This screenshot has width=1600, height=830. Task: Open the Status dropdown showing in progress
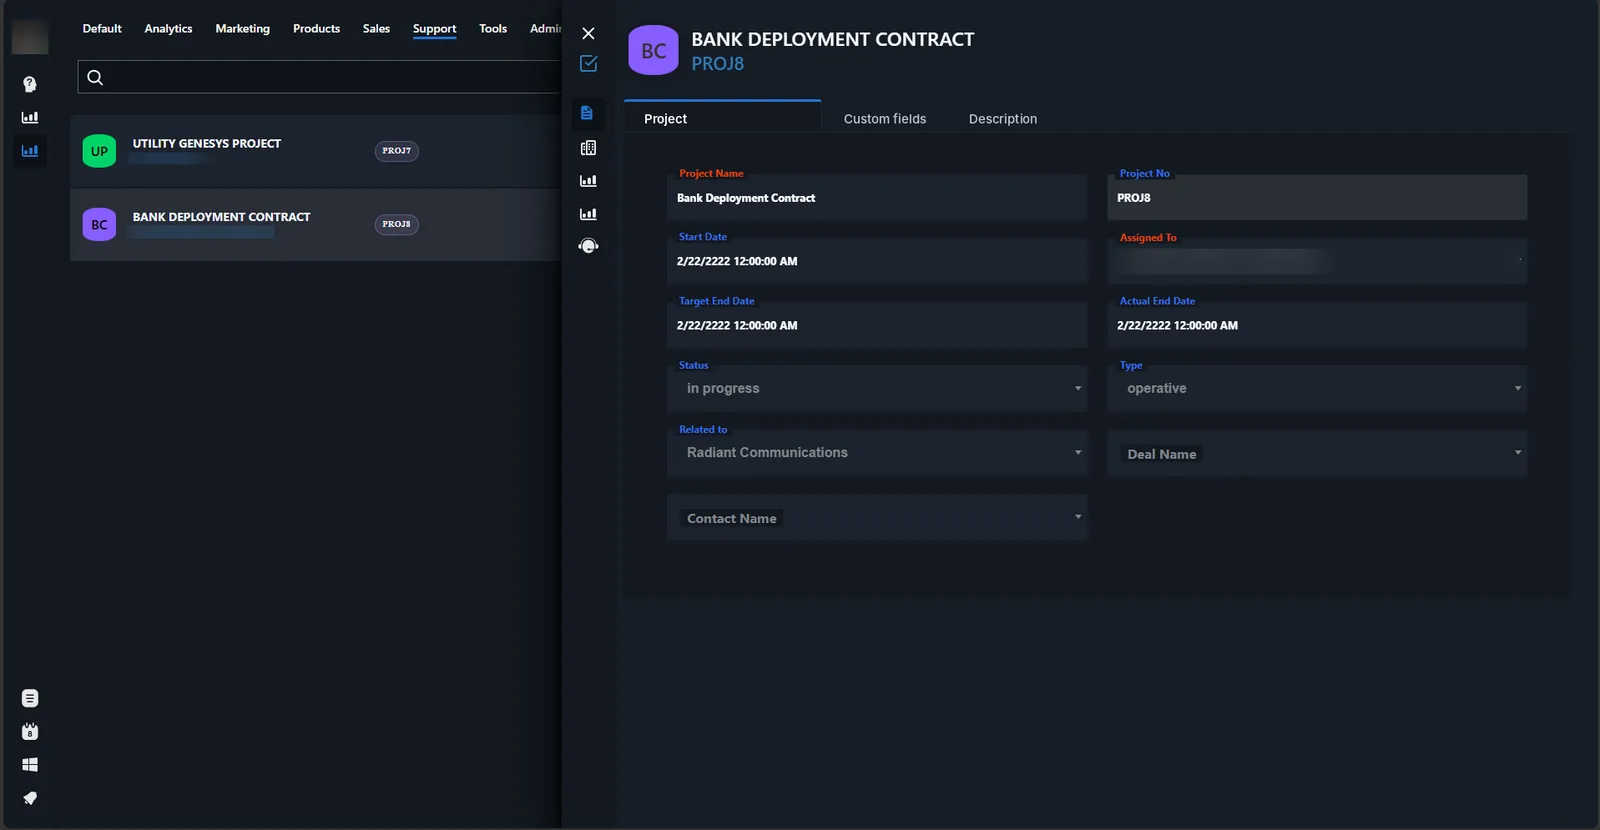tap(877, 388)
